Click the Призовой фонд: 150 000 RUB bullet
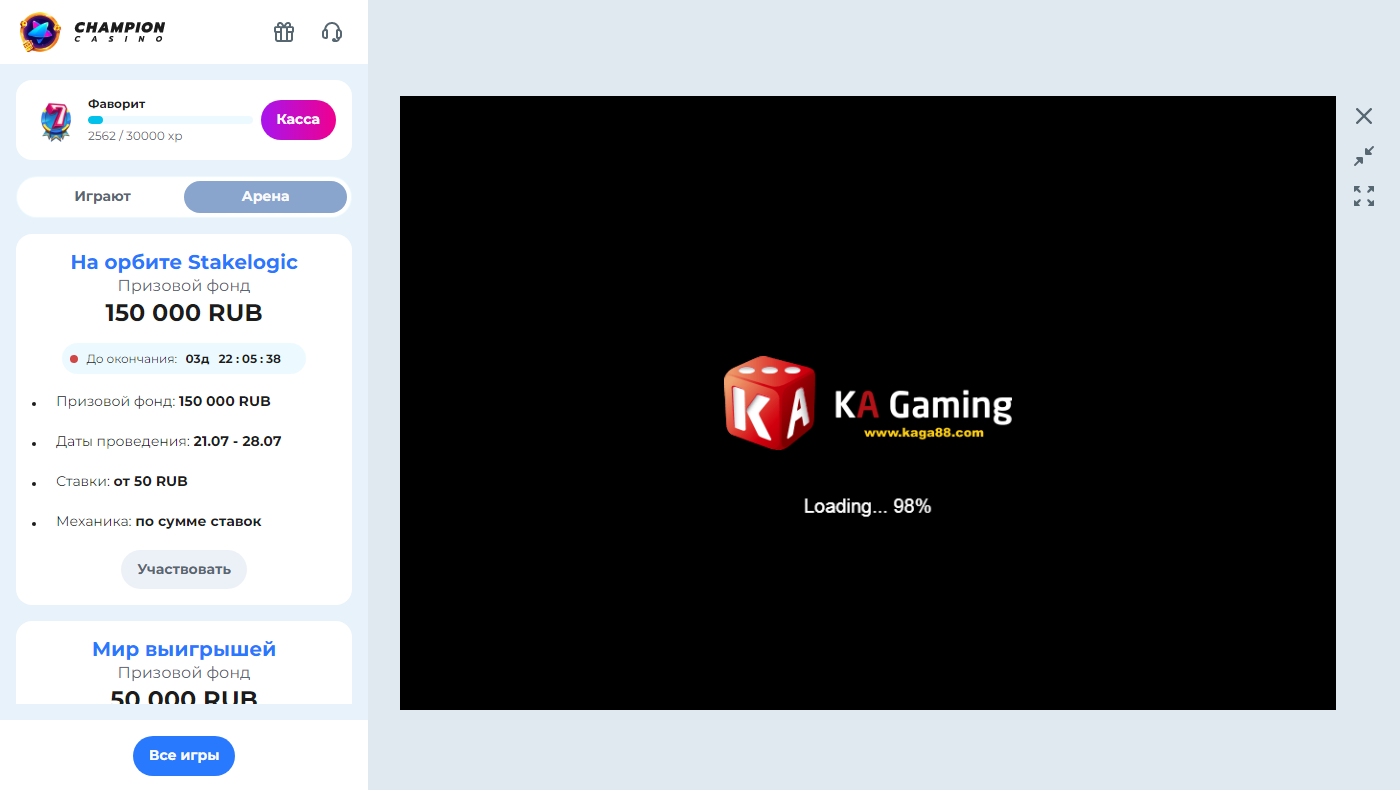Image resolution: width=1400 pixels, height=790 pixels. 164,401
